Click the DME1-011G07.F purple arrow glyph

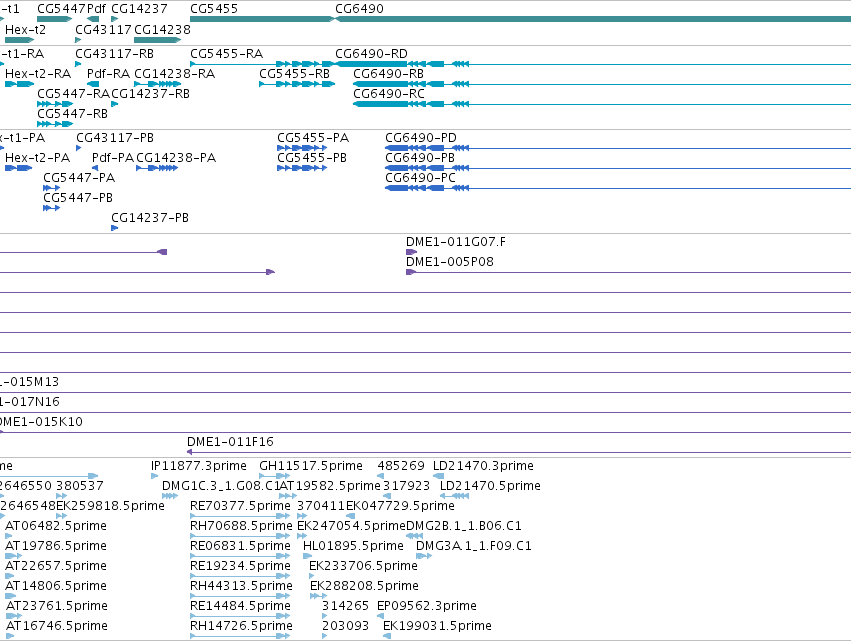(x=411, y=252)
